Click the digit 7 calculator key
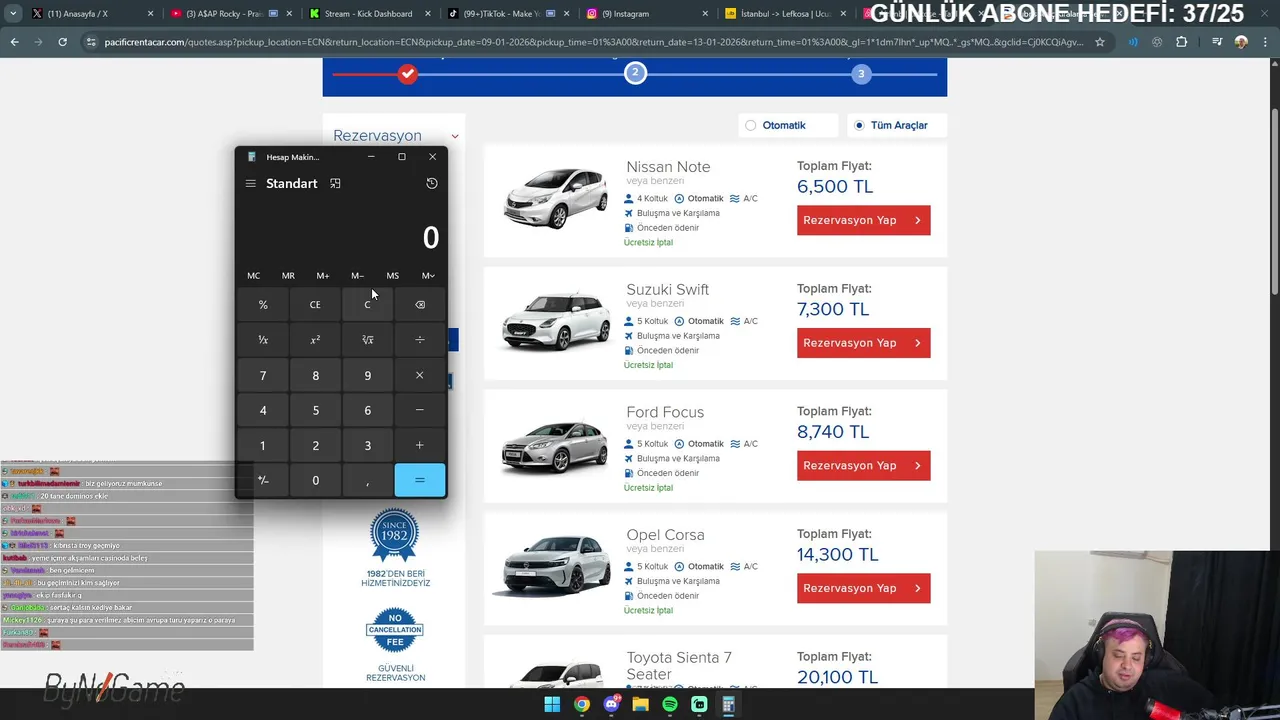This screenshot has height=720, width=1280. (263, 375)
